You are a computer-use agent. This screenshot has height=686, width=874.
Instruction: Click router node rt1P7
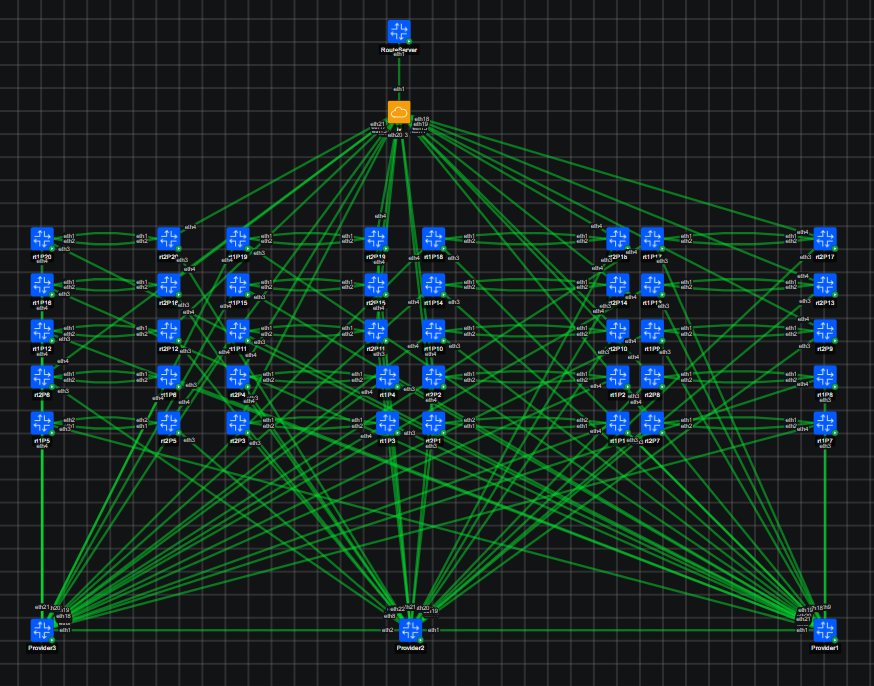(x=825, y=424)
